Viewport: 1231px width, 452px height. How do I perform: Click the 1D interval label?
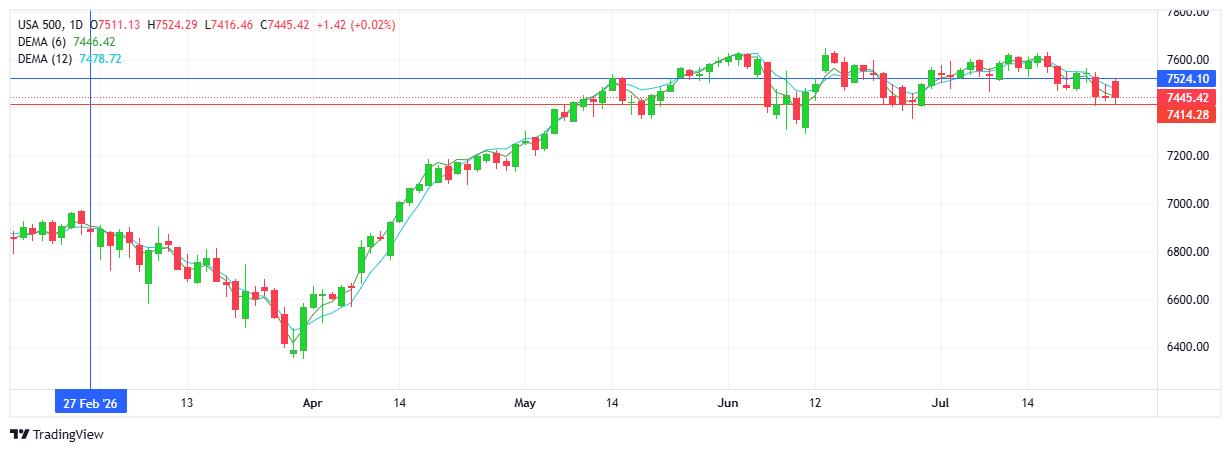click(77, 25)
